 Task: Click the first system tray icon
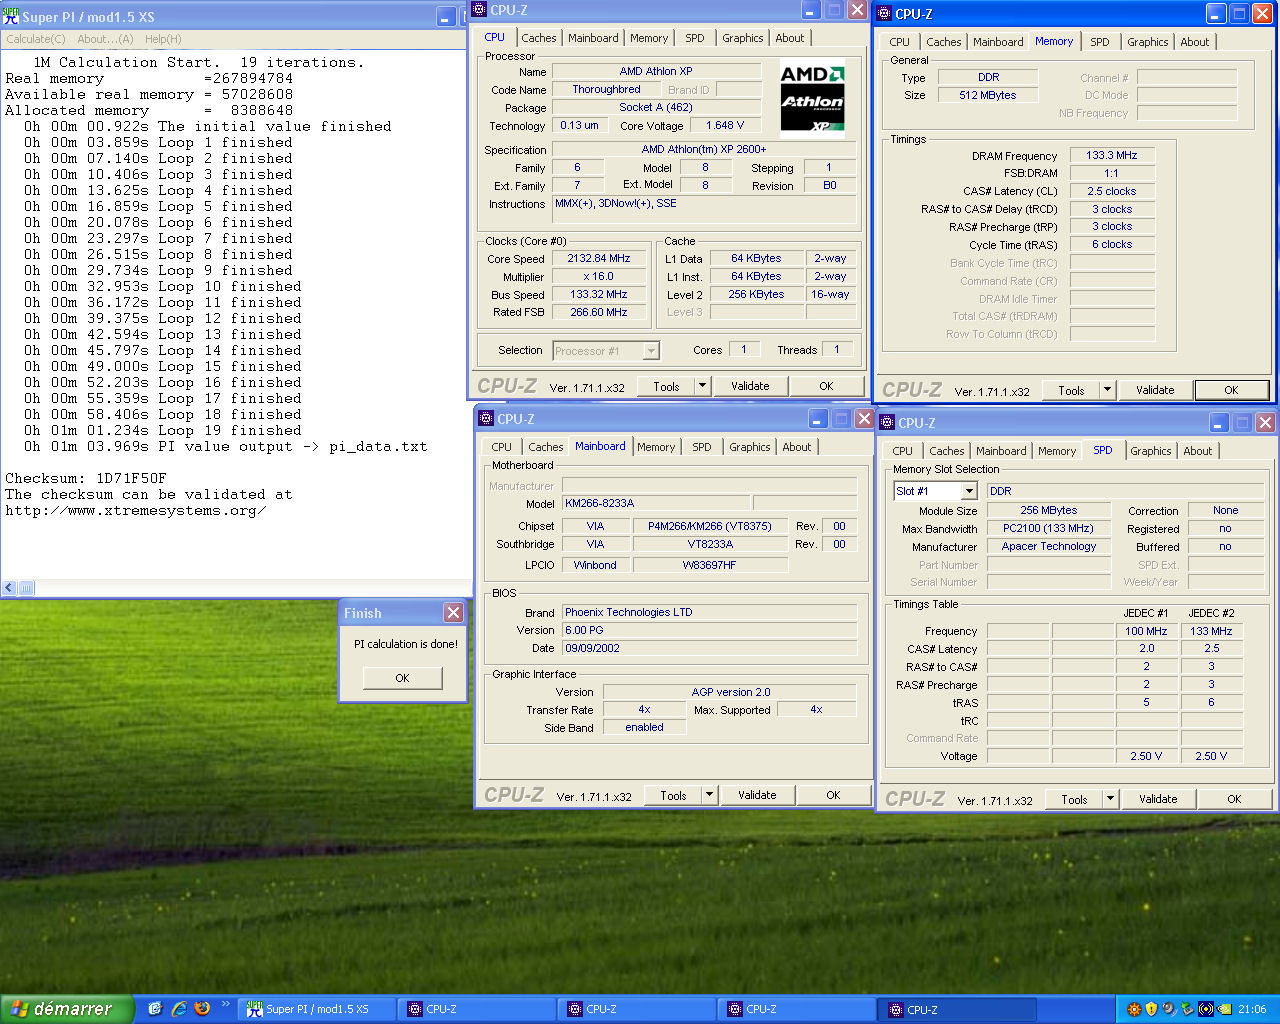(x=1134, y=1009)
